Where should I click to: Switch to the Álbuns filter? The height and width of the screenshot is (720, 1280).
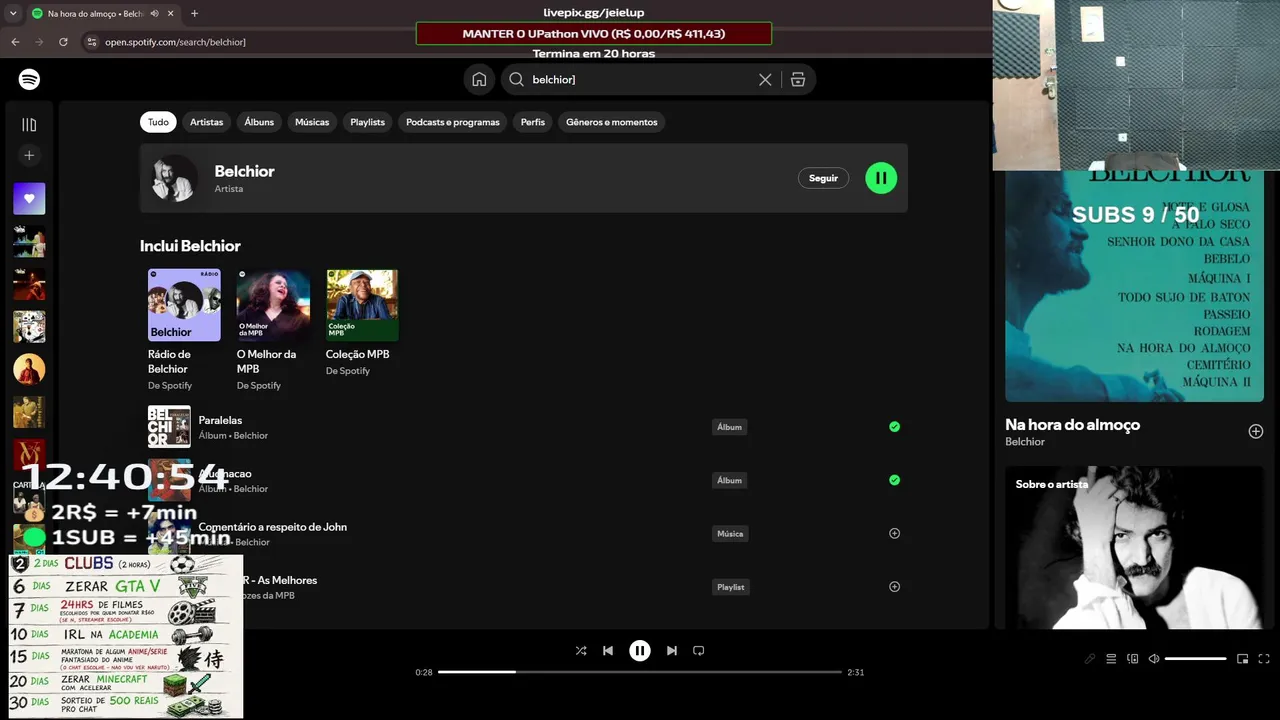pyautogui.click(x=259, y=122)
